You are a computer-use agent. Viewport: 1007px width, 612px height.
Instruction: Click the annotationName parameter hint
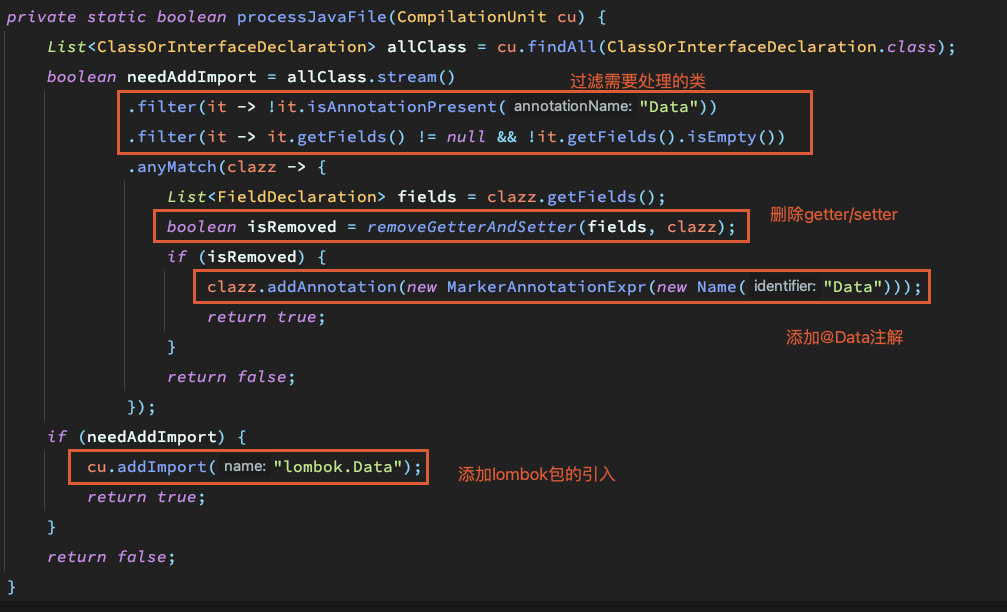572,107
